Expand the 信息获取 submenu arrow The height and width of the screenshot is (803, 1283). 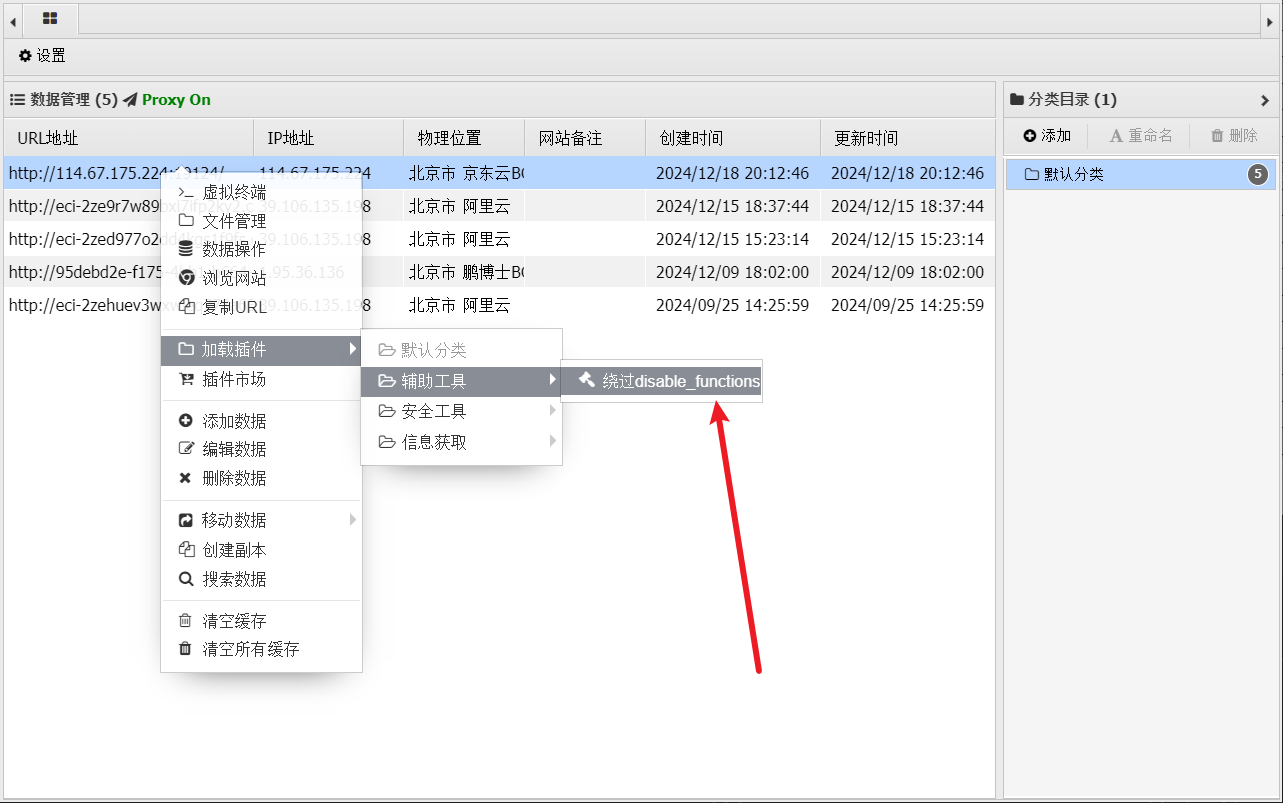coord(552,441)
